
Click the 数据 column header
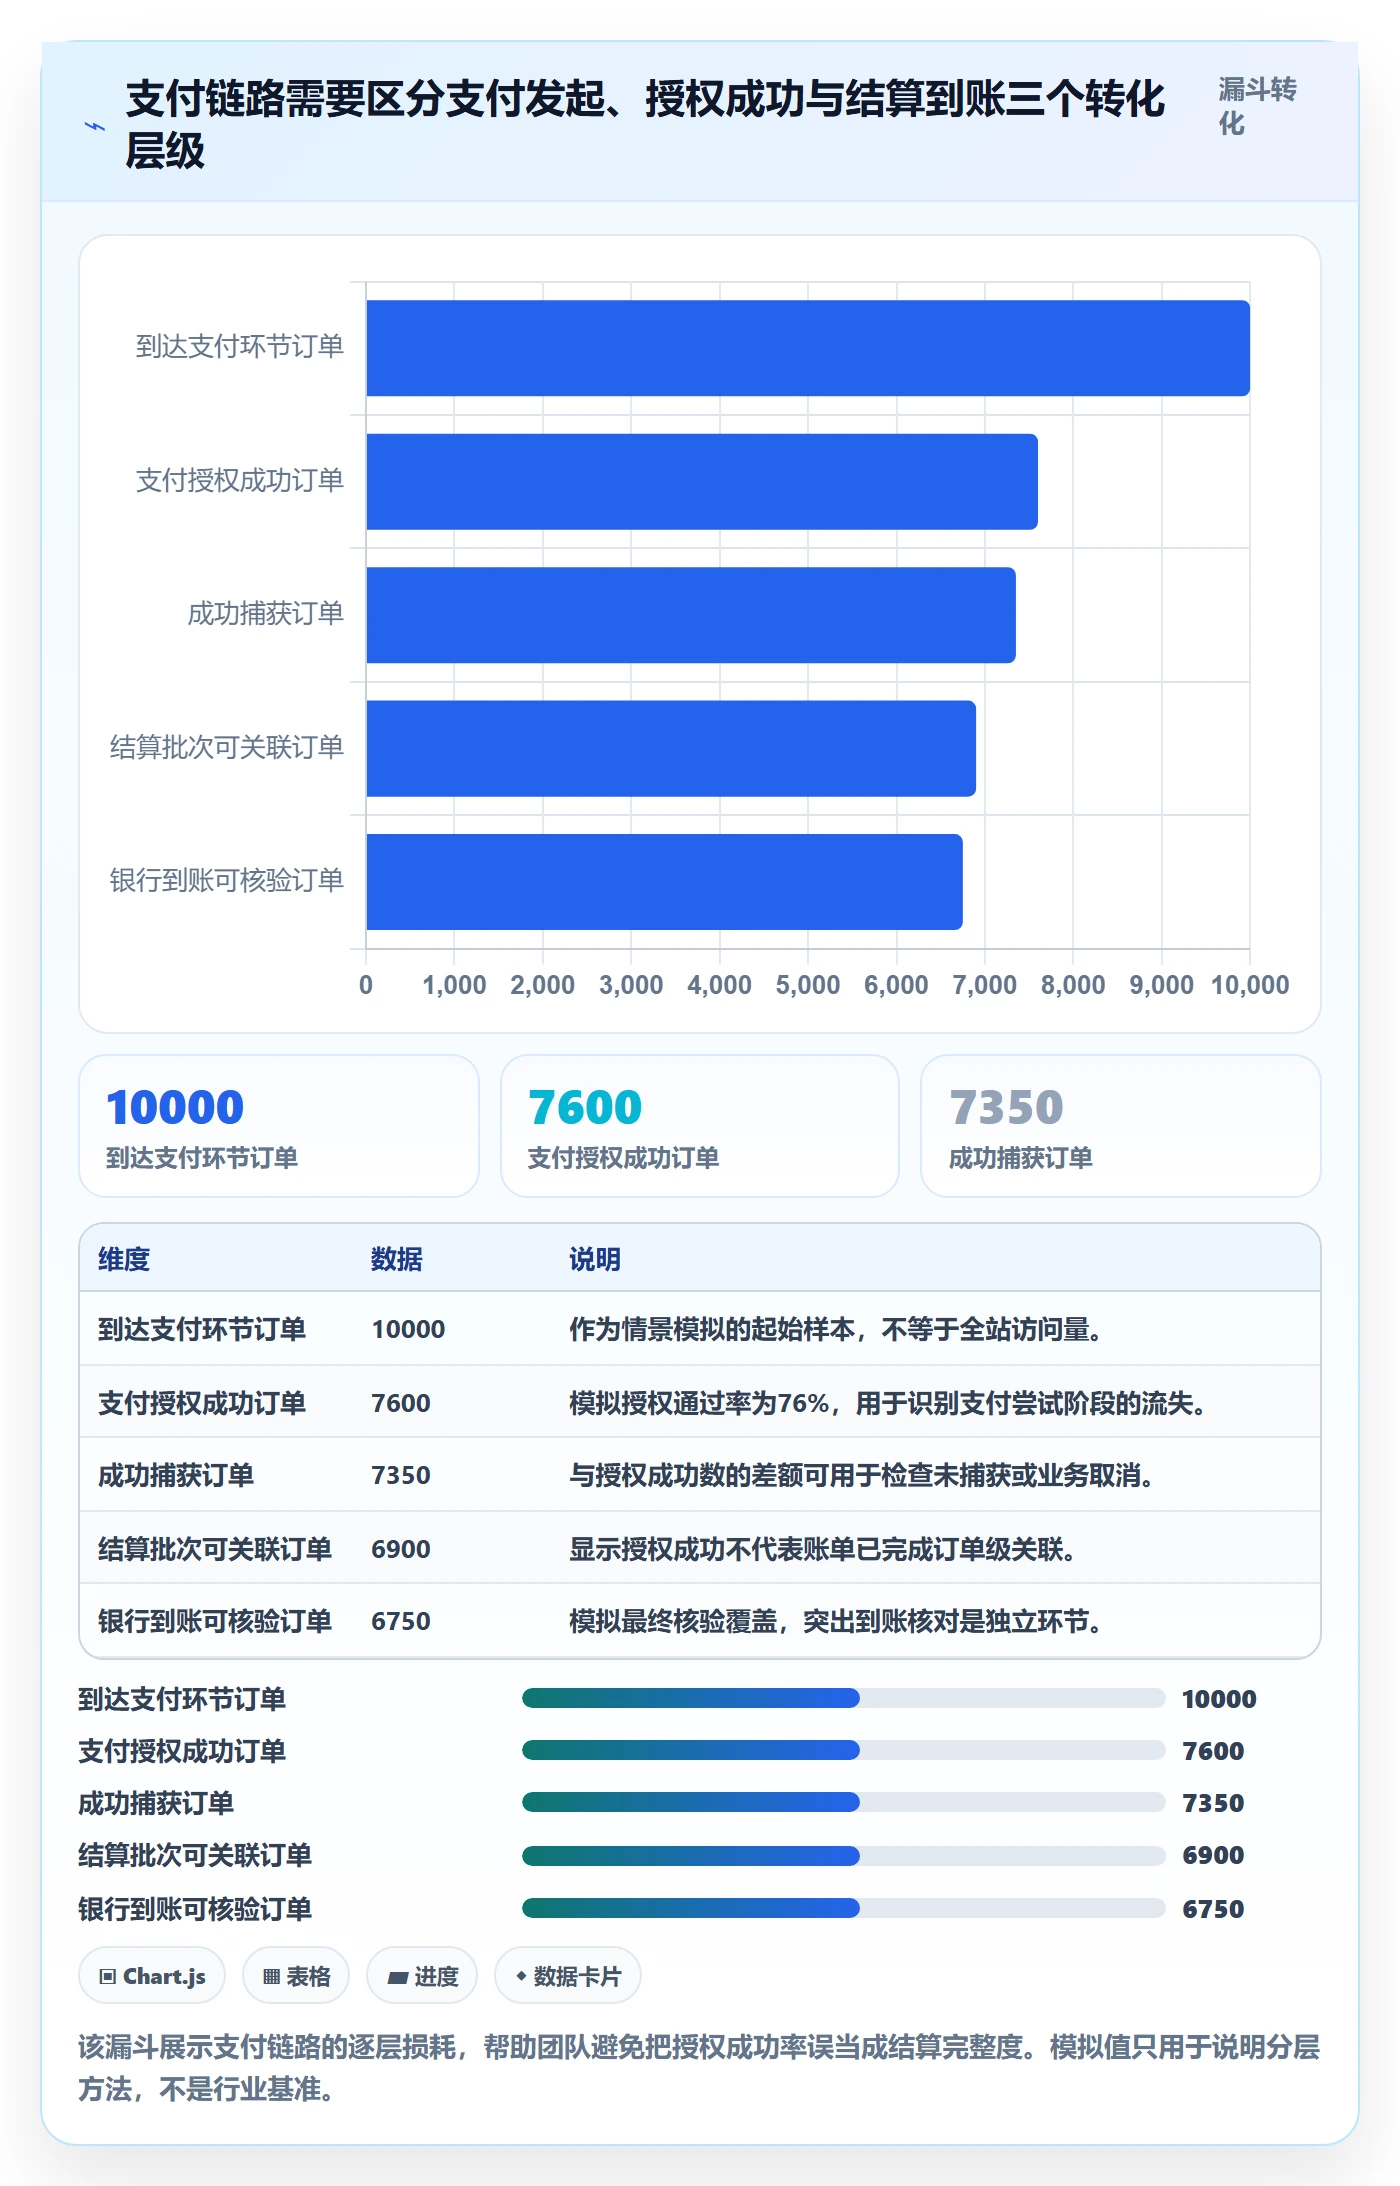point(397,1259)
